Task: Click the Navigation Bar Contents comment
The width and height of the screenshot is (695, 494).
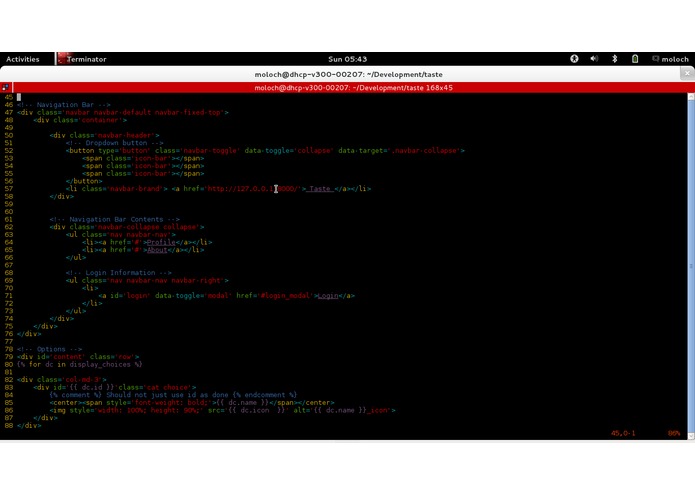Action: [x=114, y=219]
